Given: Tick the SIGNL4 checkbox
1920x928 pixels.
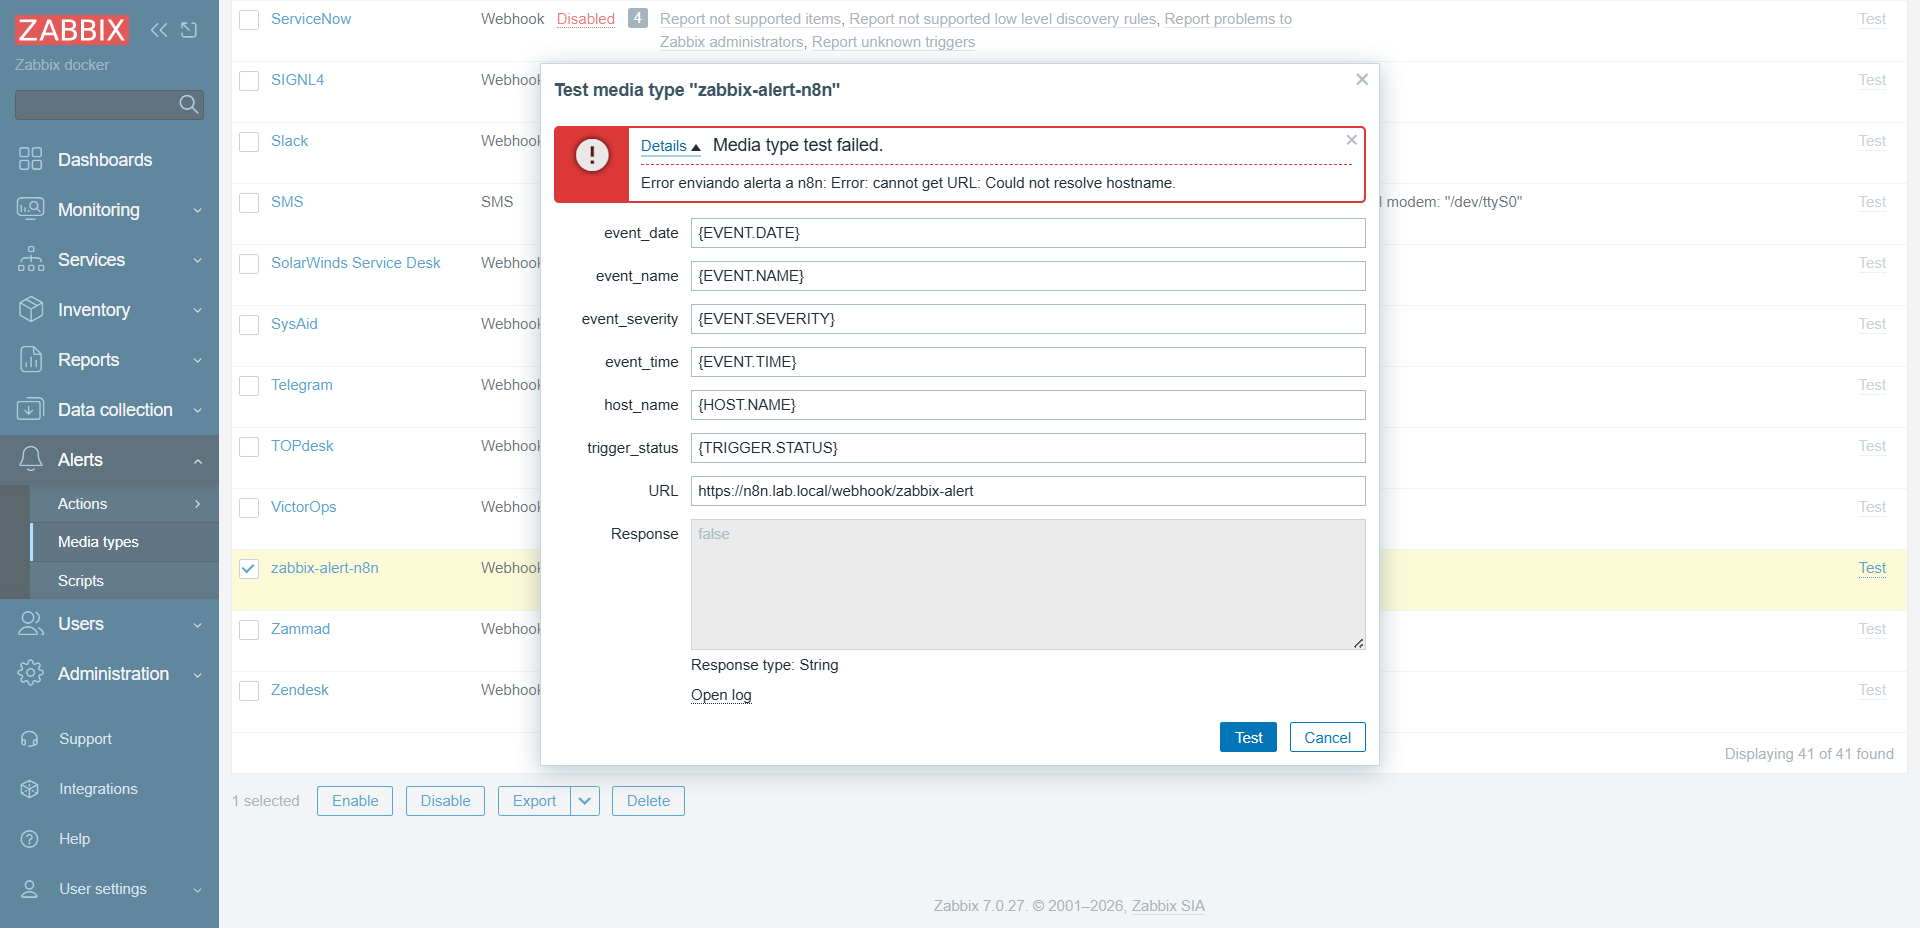Looking at the screenshot, I should coord(249,81).
